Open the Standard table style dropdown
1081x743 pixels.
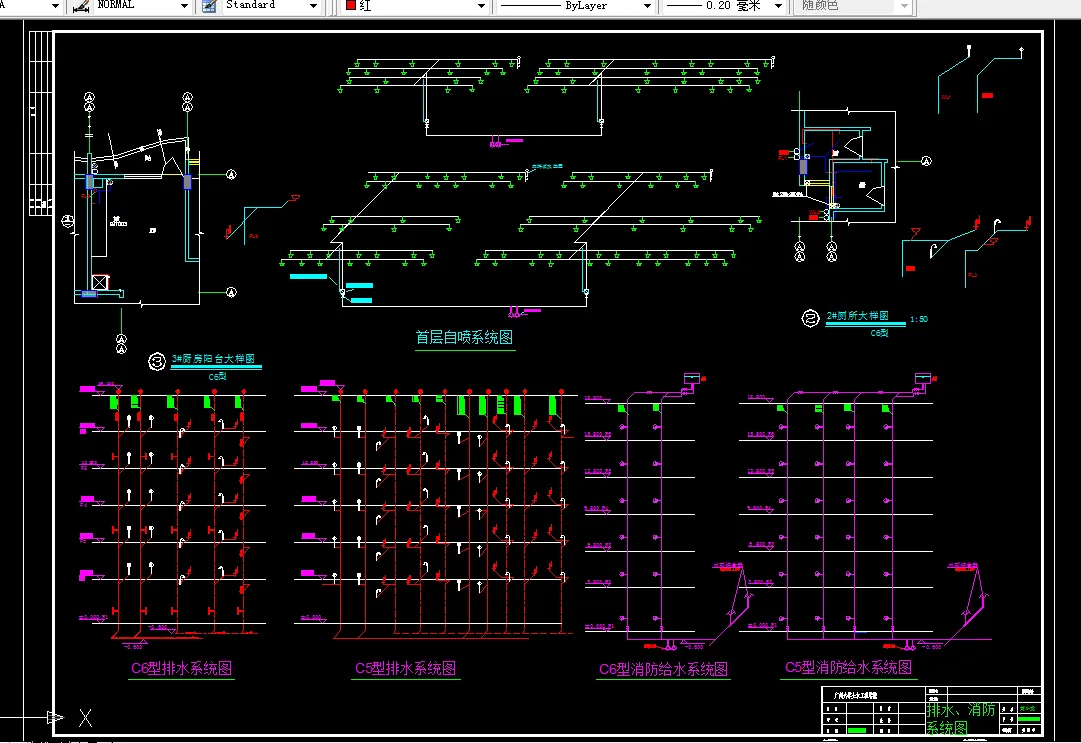(313, 6)
